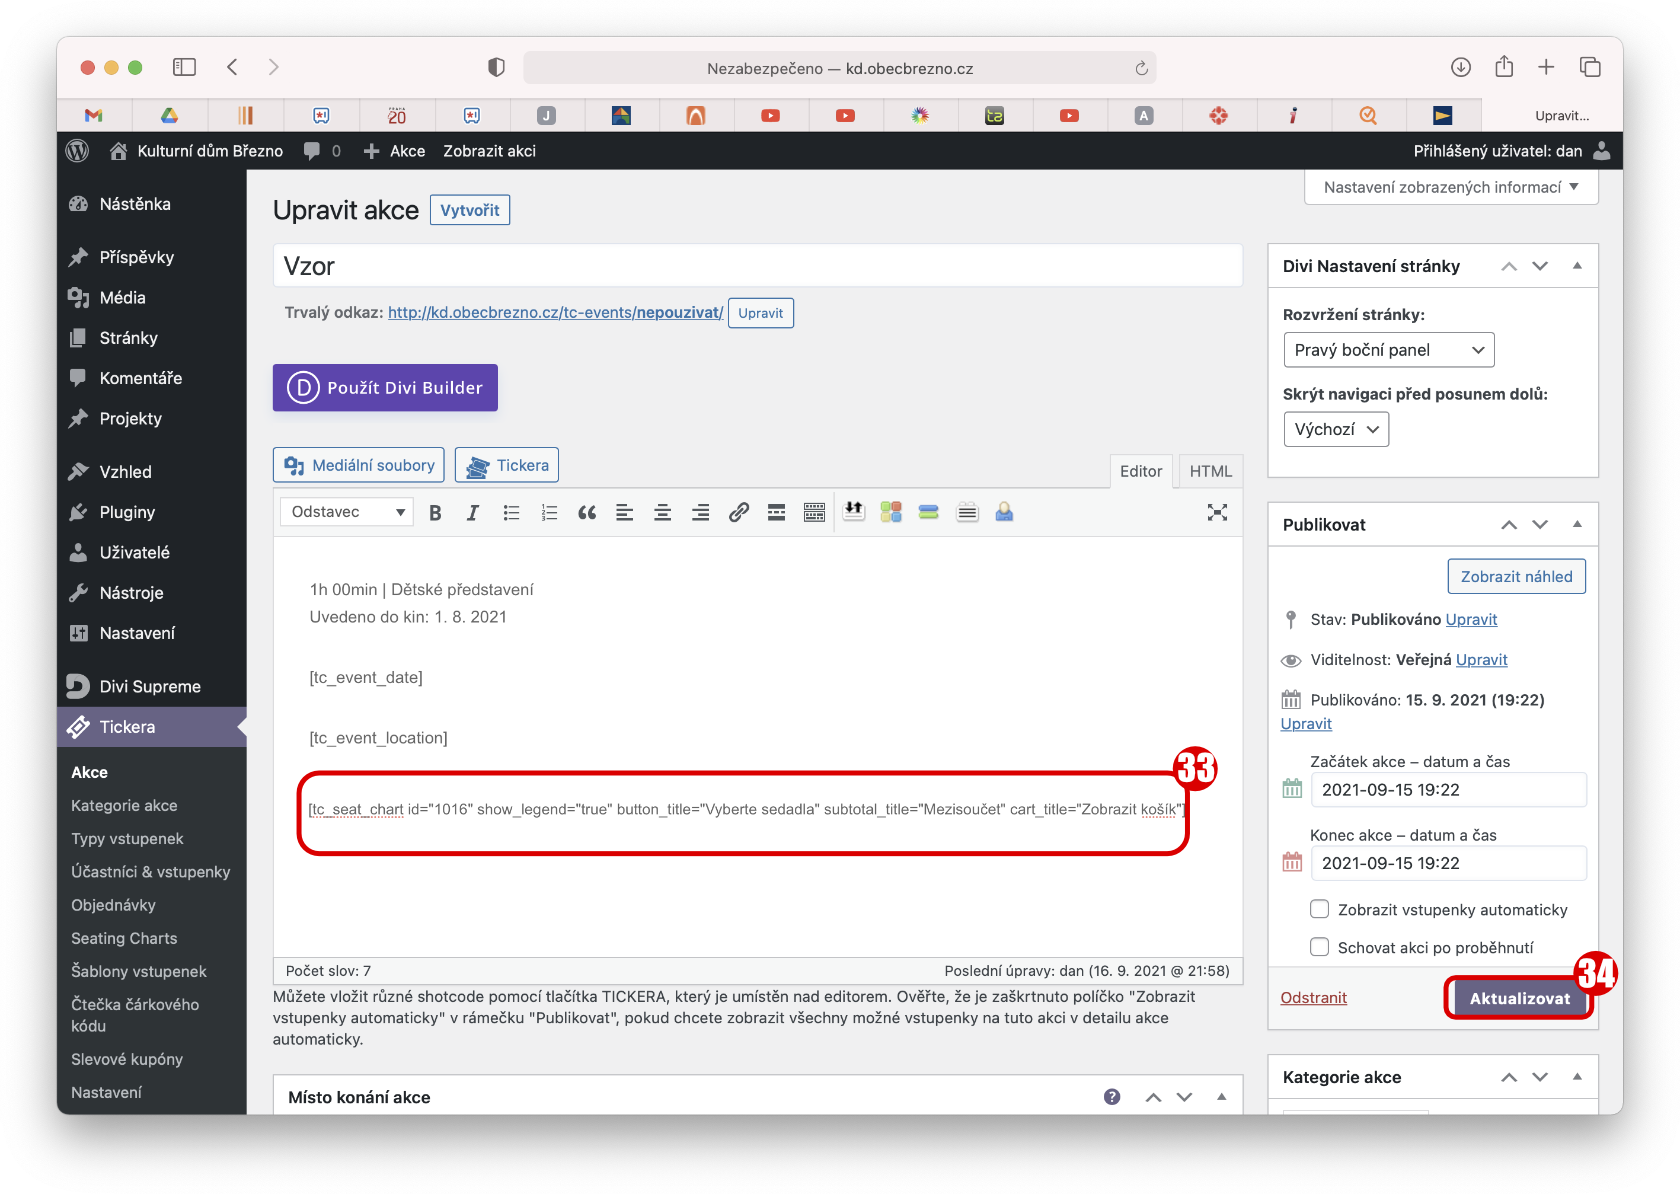Check Schovat akci po proběhnutí

click(x=1320, y=947)
